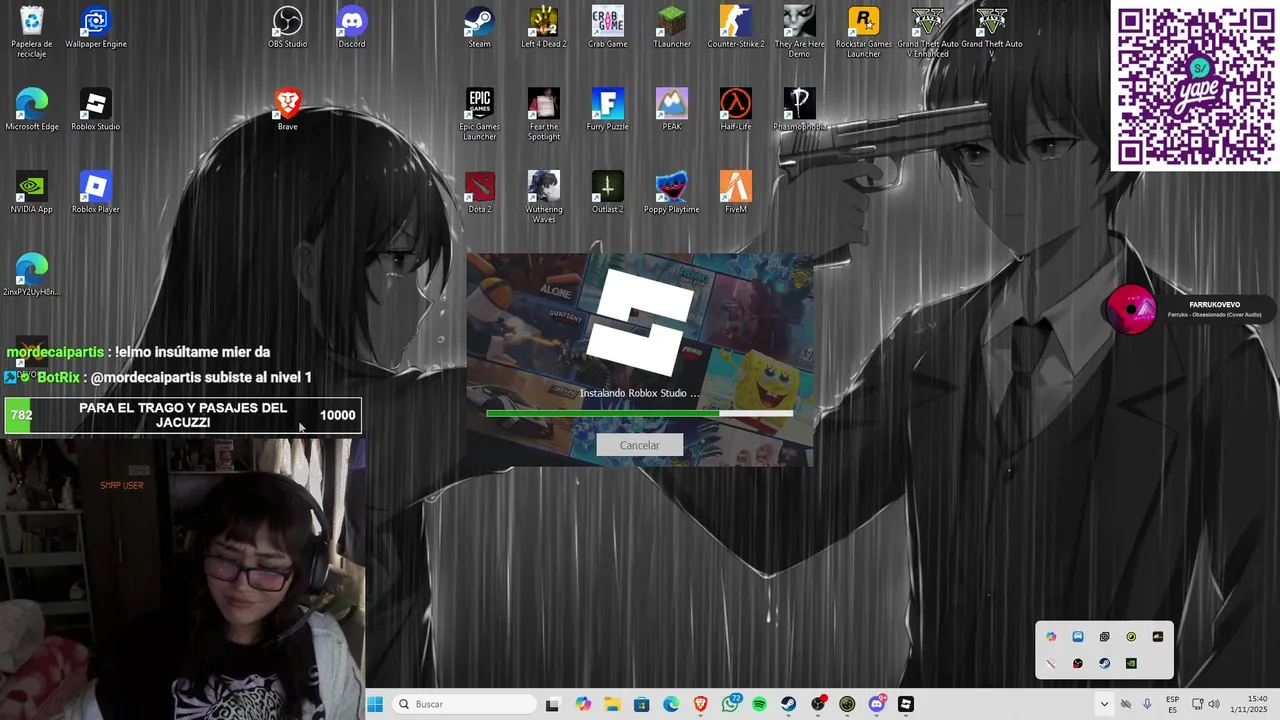
Task: Select the Discord desktop shortcut
Action: (x=352, y=28)
